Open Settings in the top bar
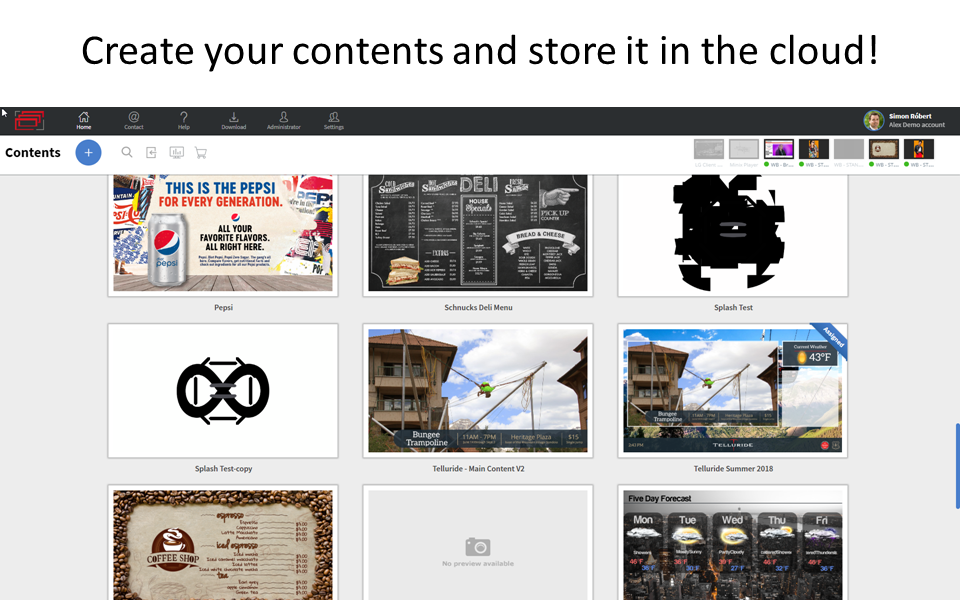 [334, 121]
